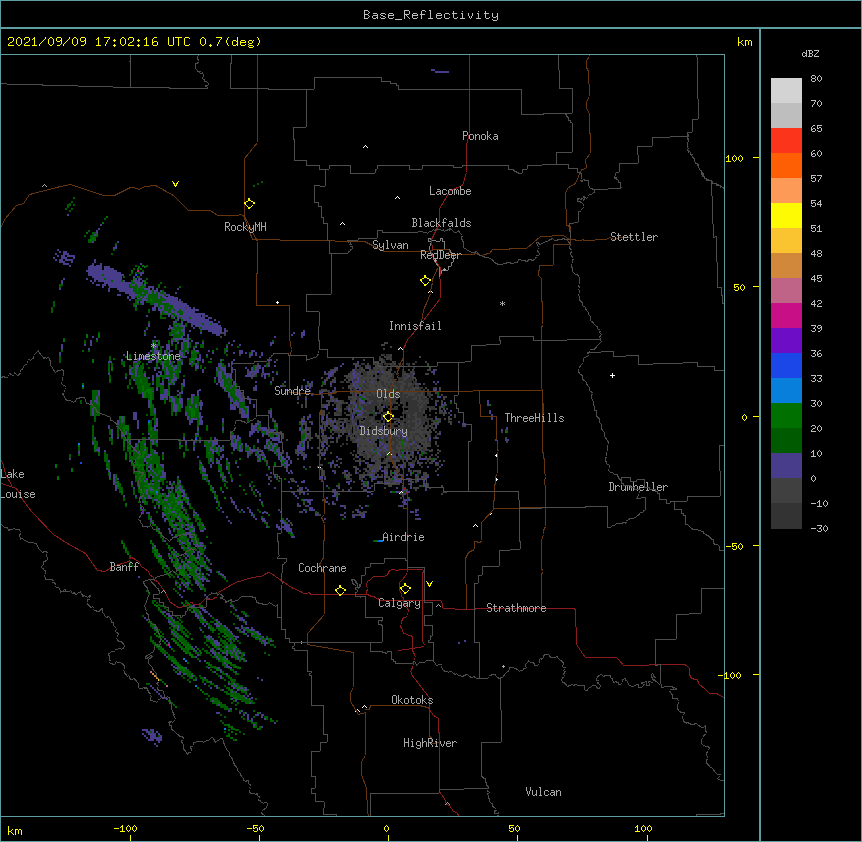Click the Drumheller label
The image size is (862, 842).
[638, 487]
